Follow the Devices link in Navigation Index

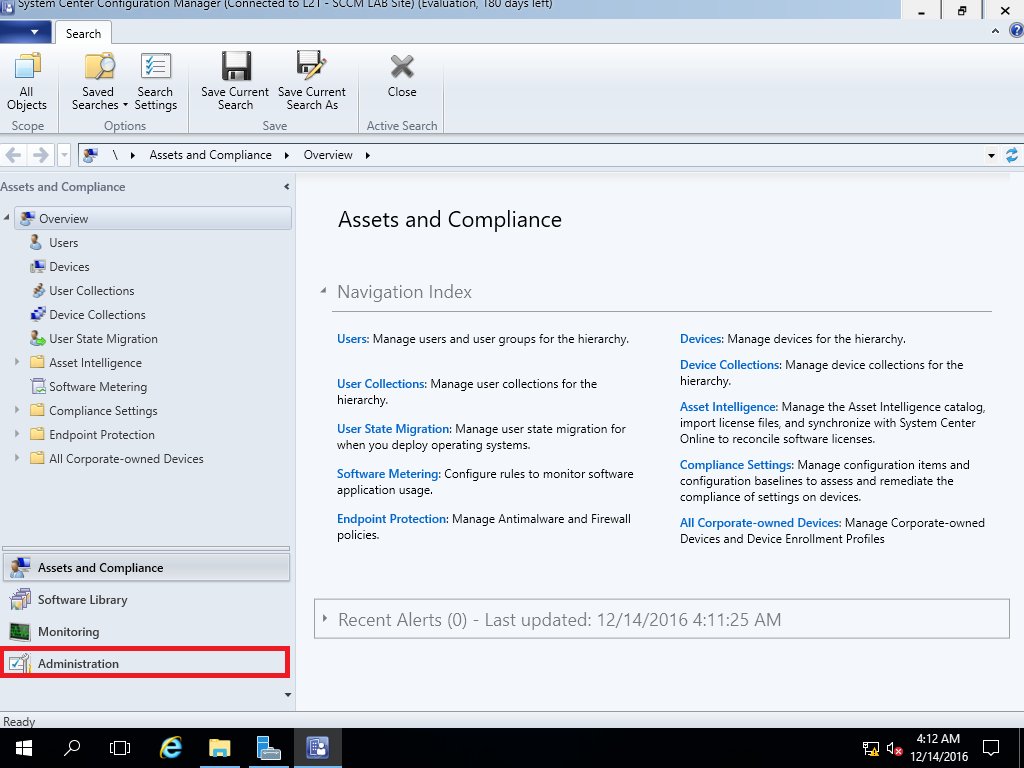701,339
